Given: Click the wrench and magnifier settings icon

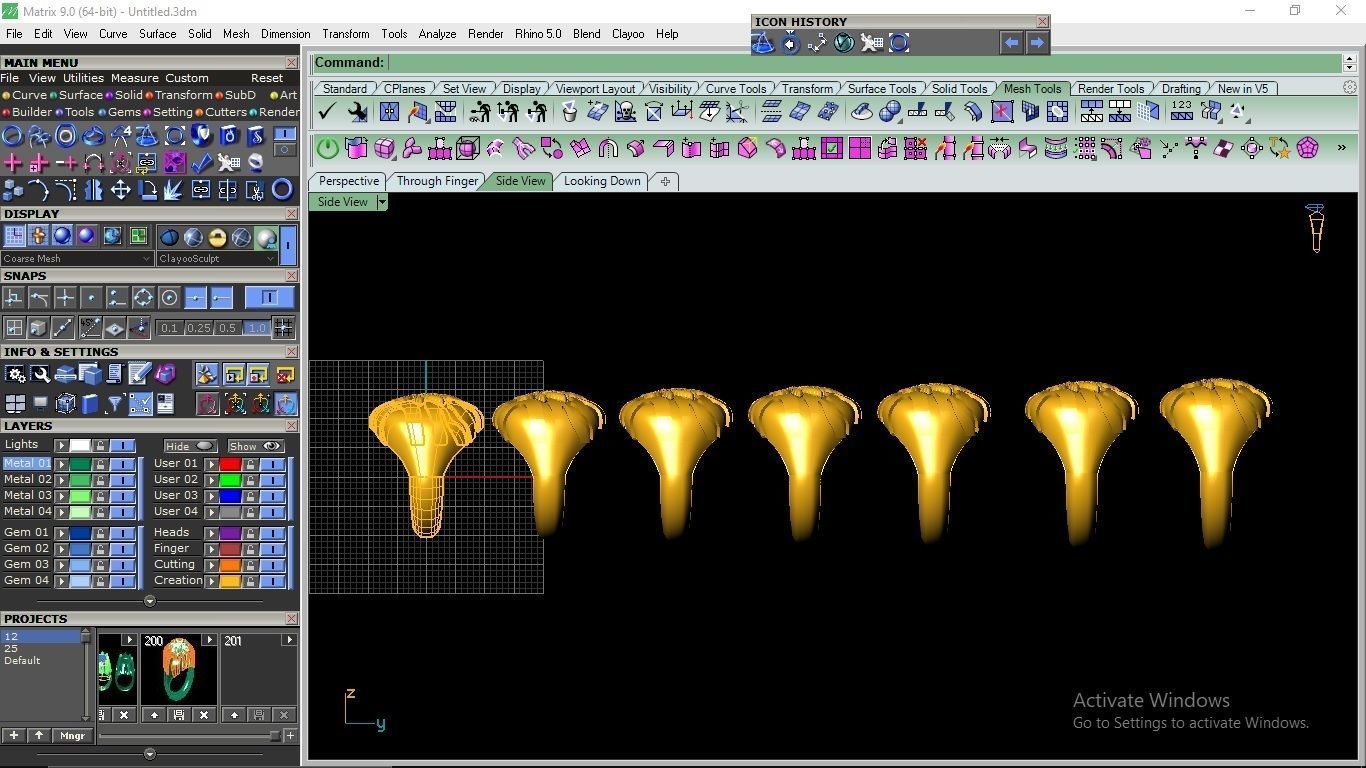Looking at the screenshot, I should (x=40, y=375).
